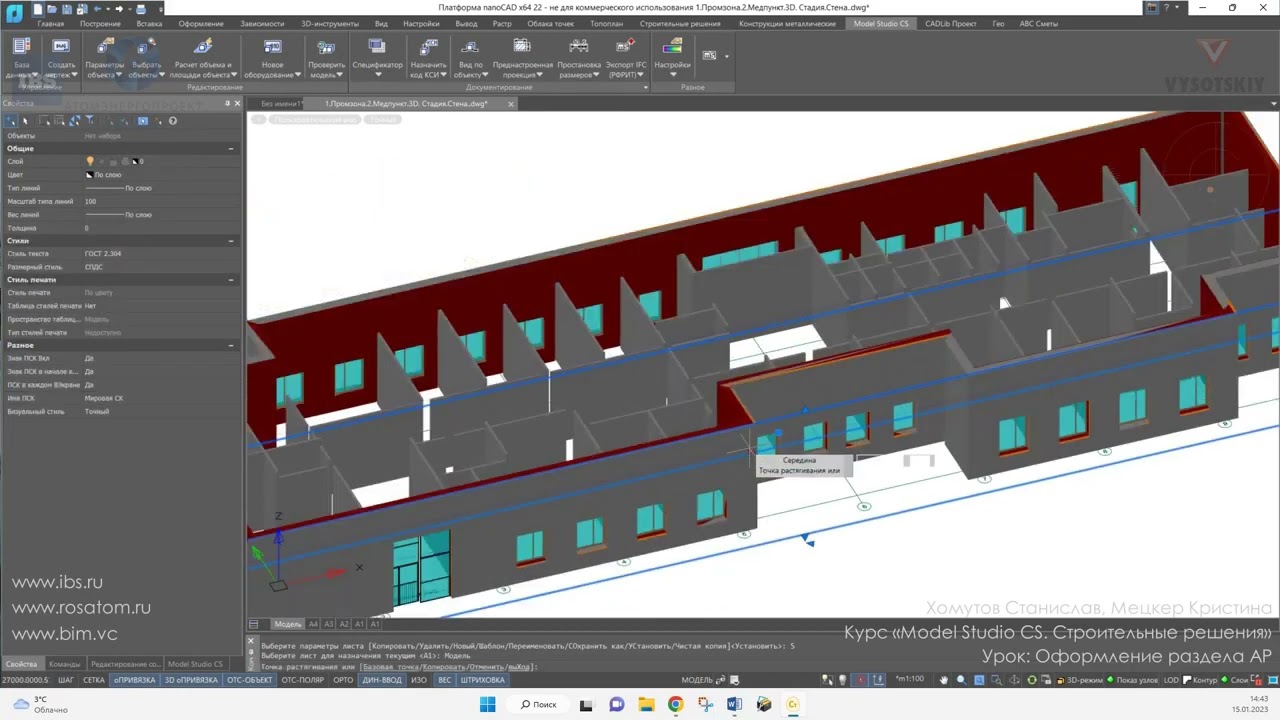Screen dimensions: 1280x720
Task: Open File Explorer from the taskbar
Action: (x=646, y=704)
